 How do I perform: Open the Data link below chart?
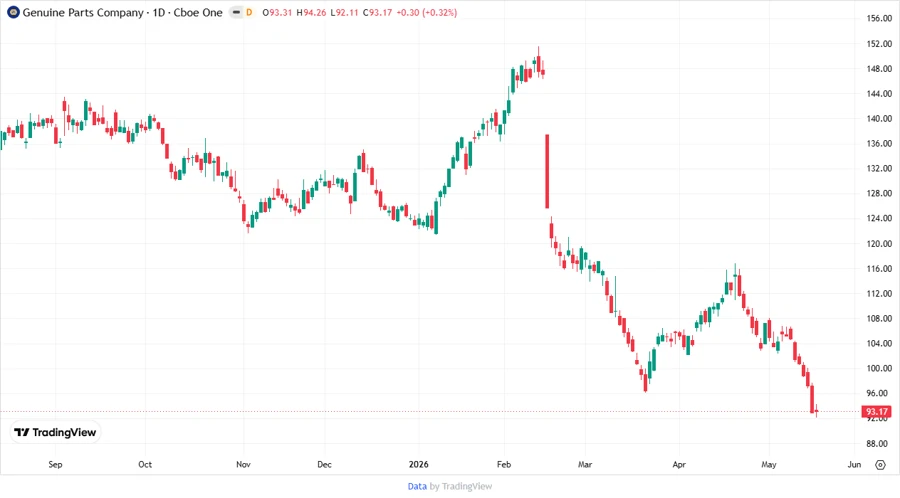417,487
